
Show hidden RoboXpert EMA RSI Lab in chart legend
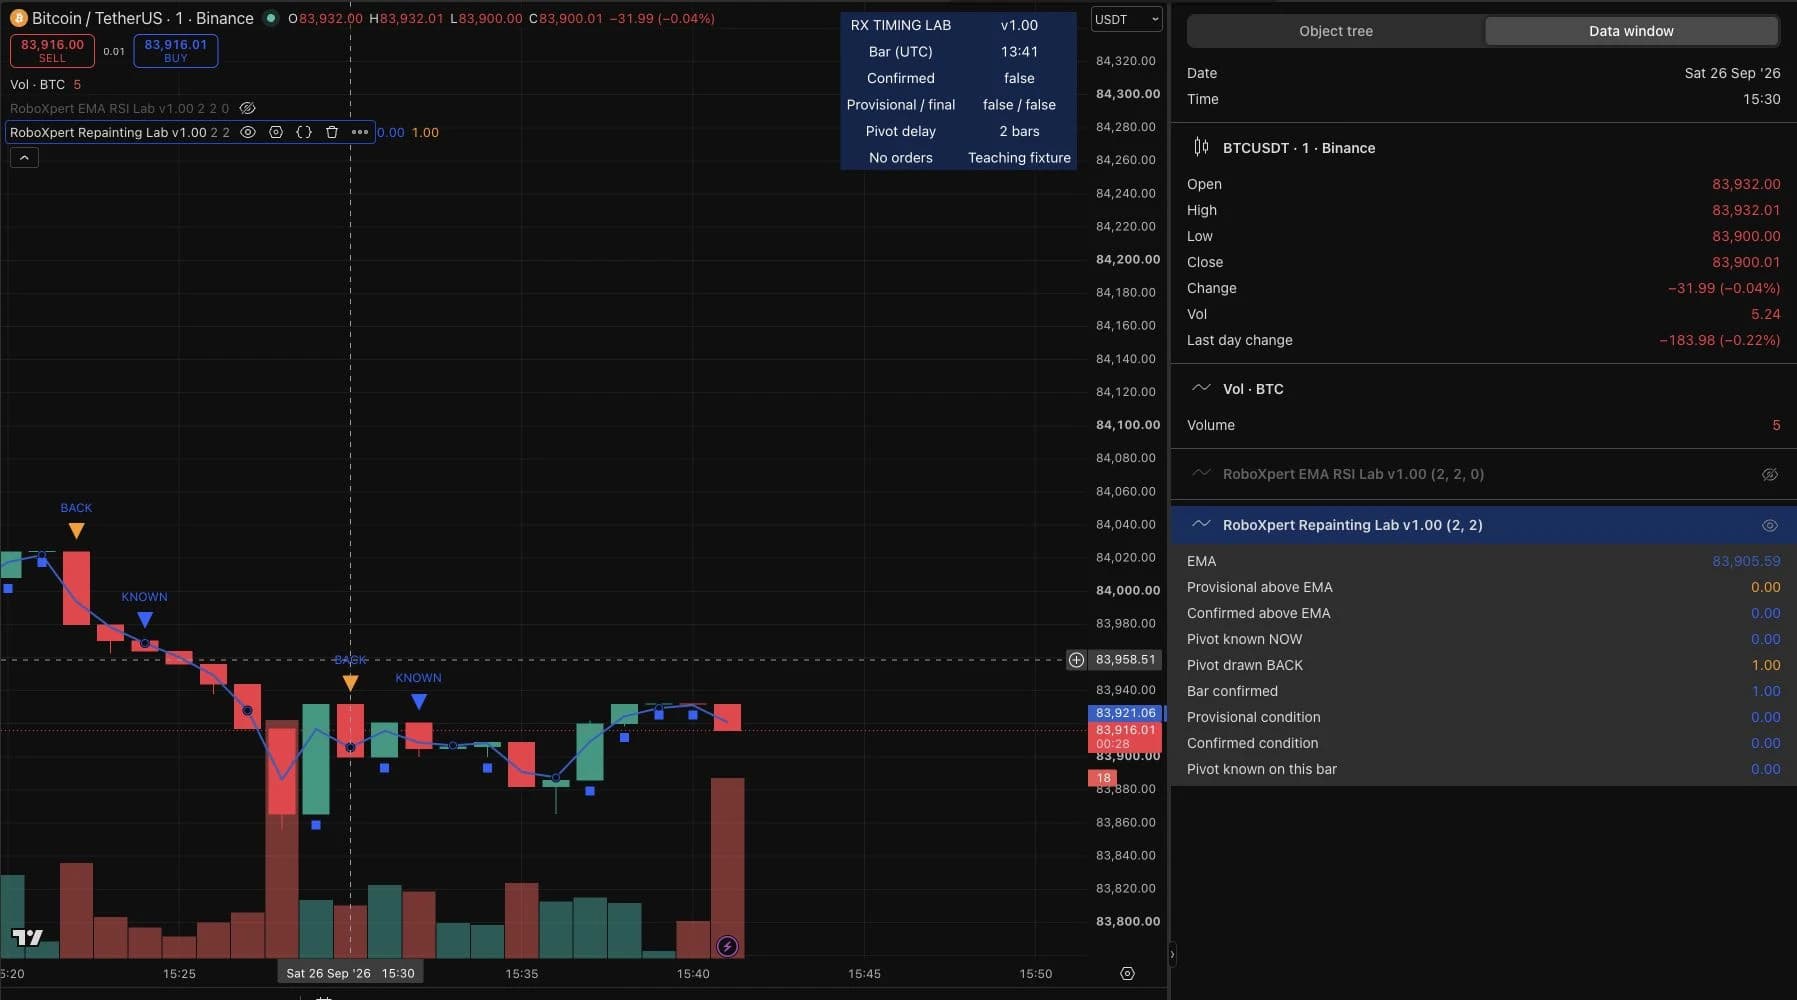tap(248, 108)
